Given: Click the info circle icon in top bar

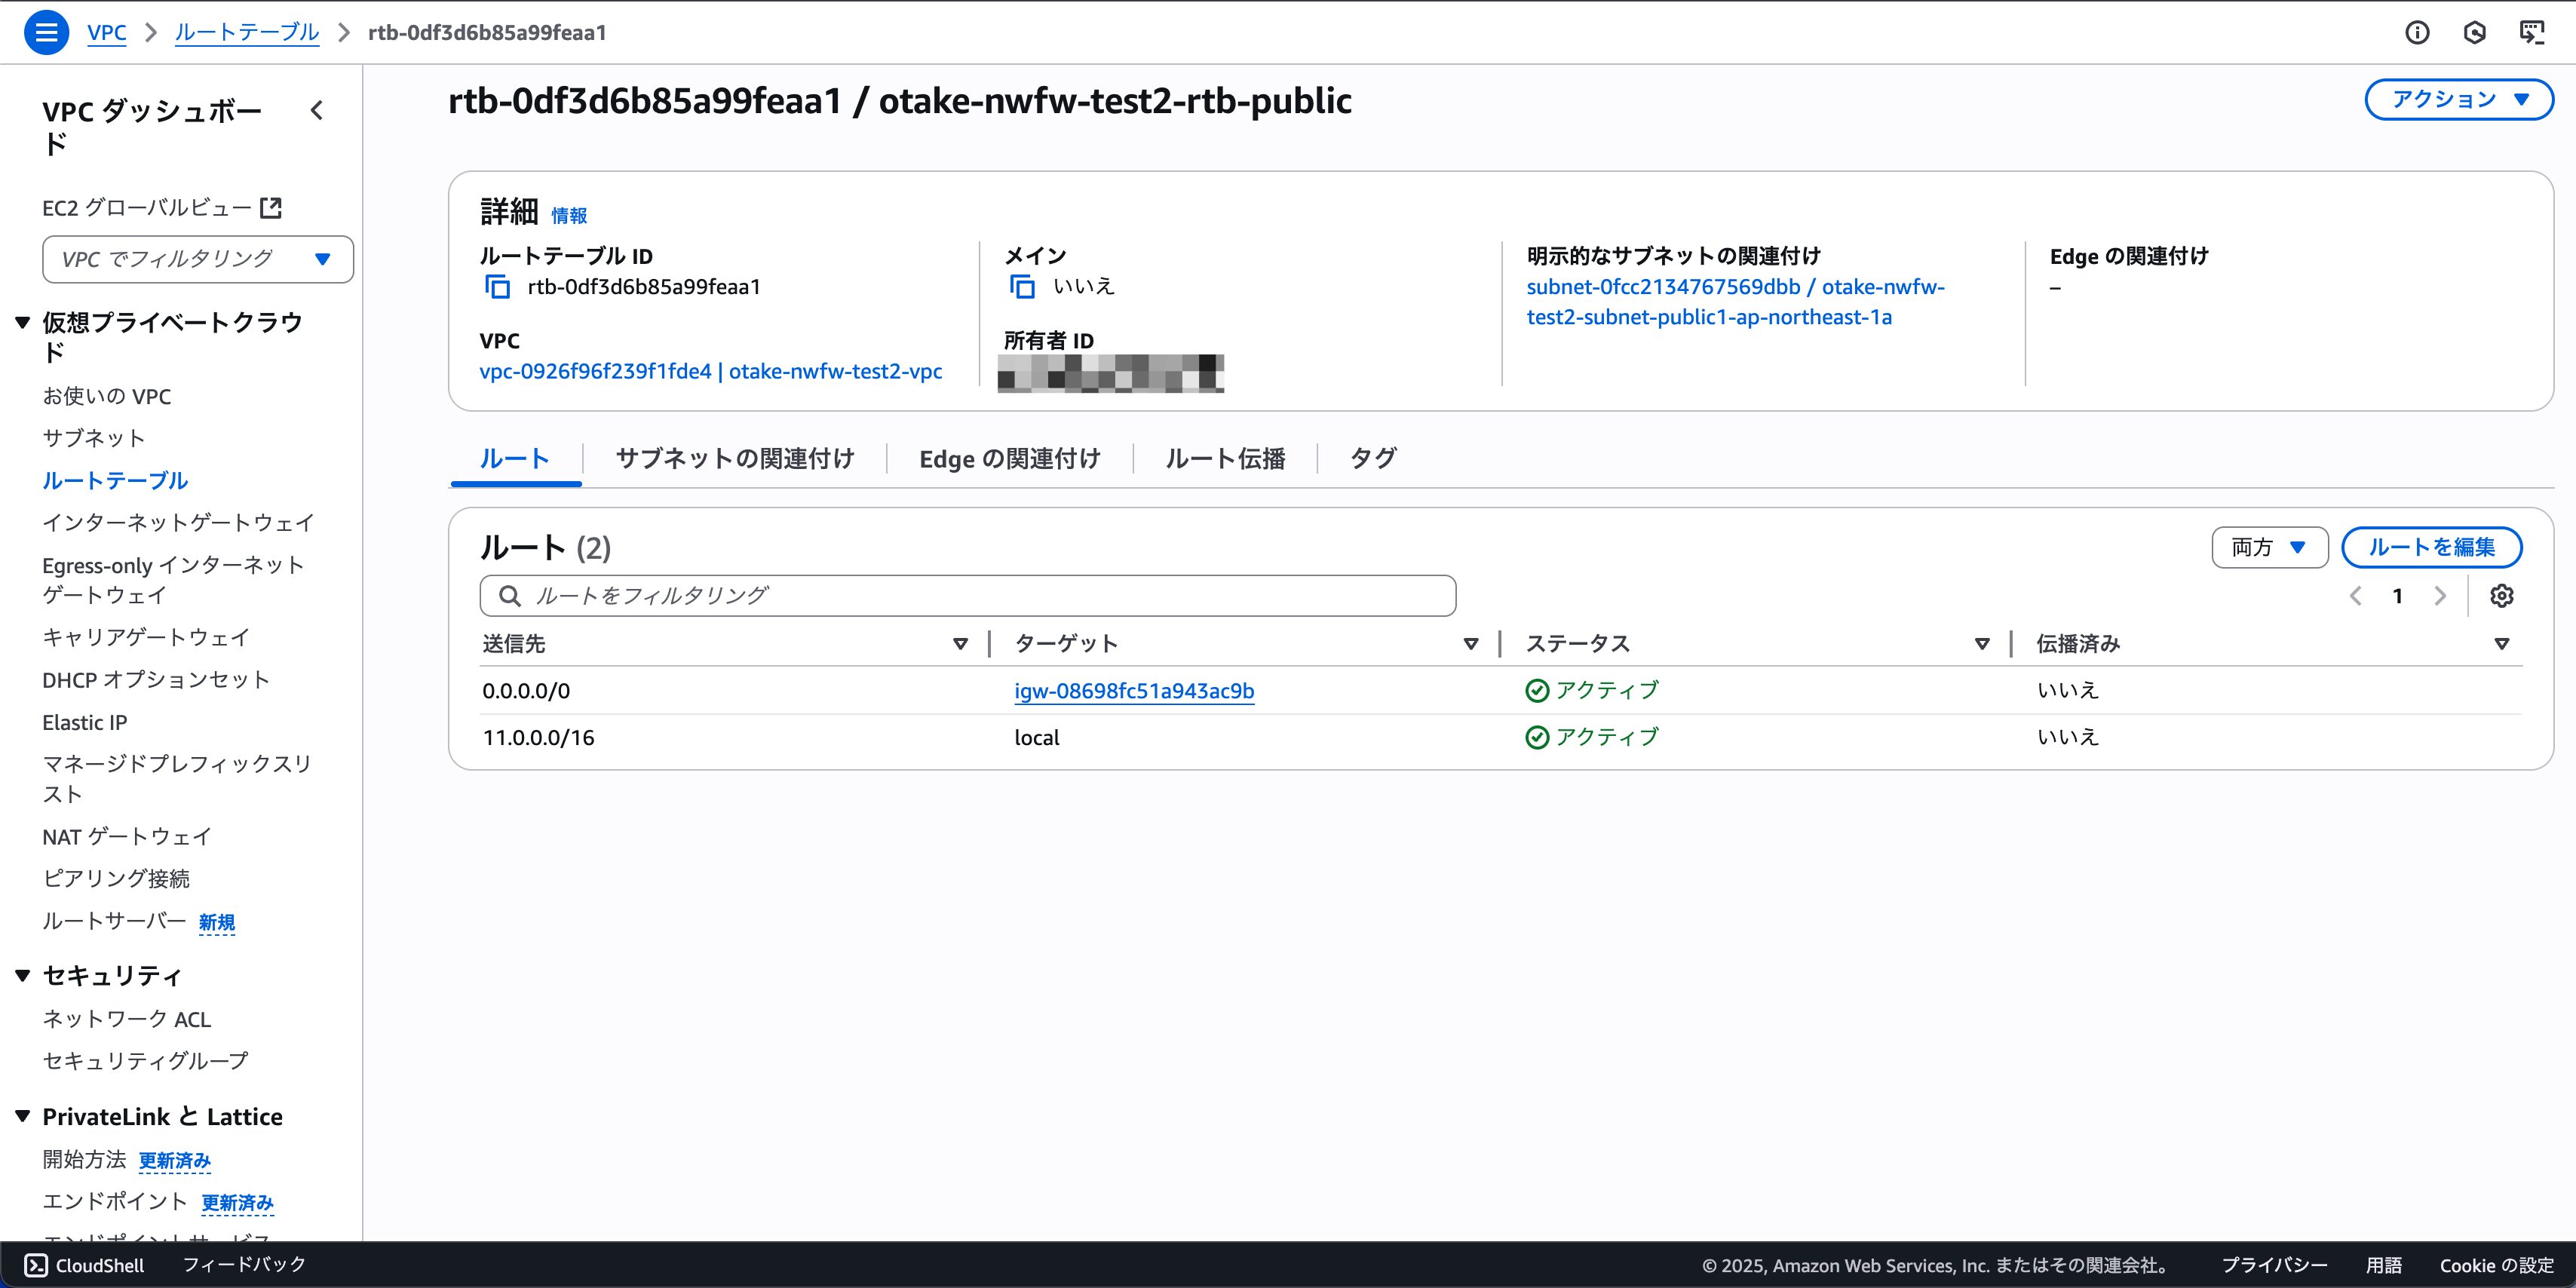Looking at the screenshot, I should pyautogui.click(x=2417, y=32).
